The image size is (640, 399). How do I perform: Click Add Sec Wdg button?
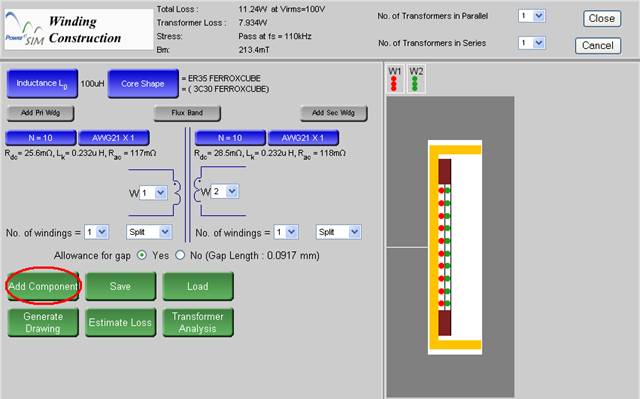tap(334, 113)
